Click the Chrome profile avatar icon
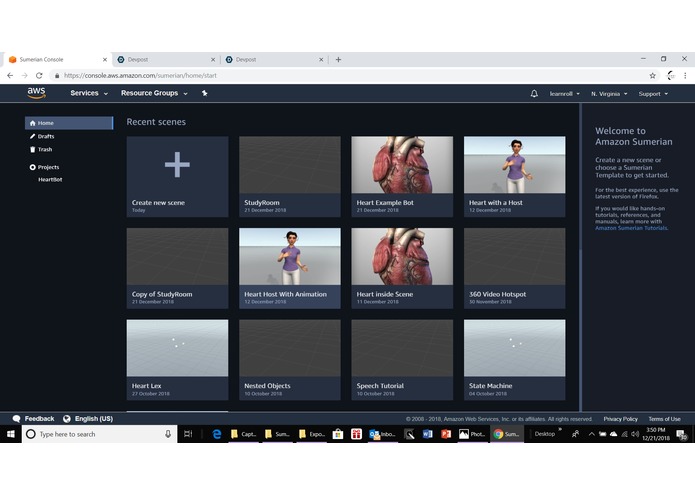 (x=671, y=76)
